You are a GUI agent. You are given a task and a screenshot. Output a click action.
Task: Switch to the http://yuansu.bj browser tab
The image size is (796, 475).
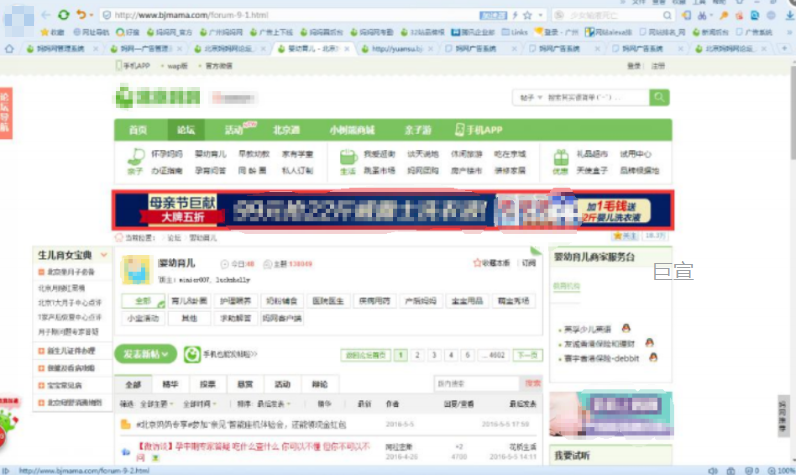point(396,49)
